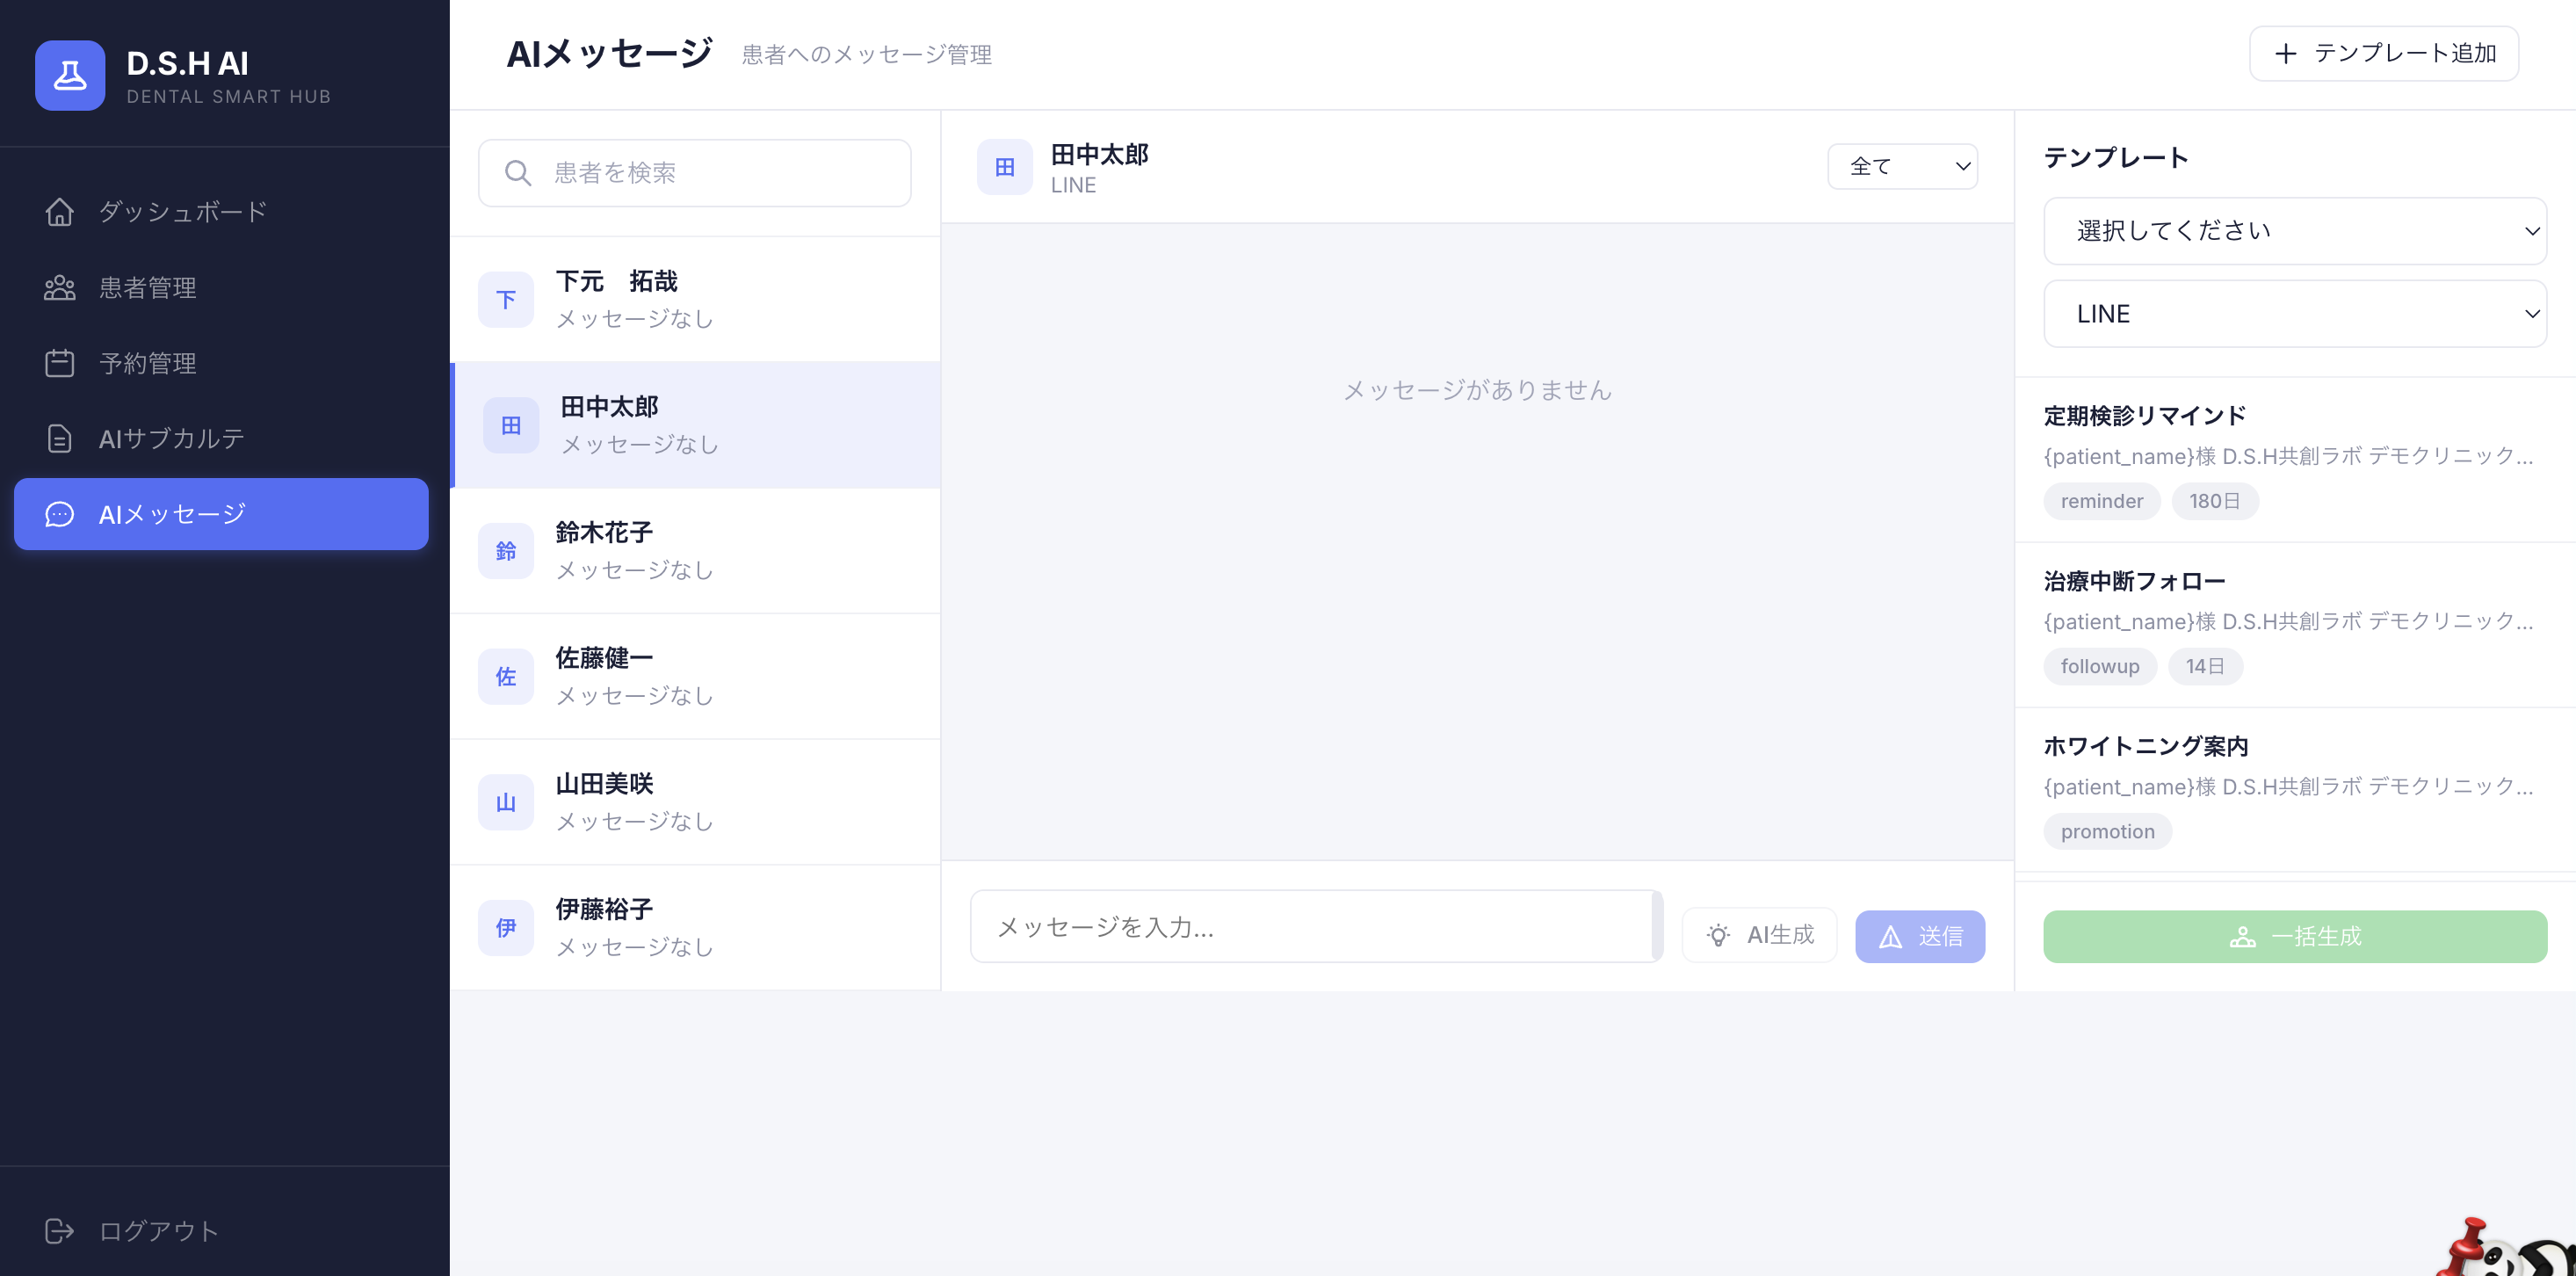Click the AIサブカルテ document icon

(60, 438)
